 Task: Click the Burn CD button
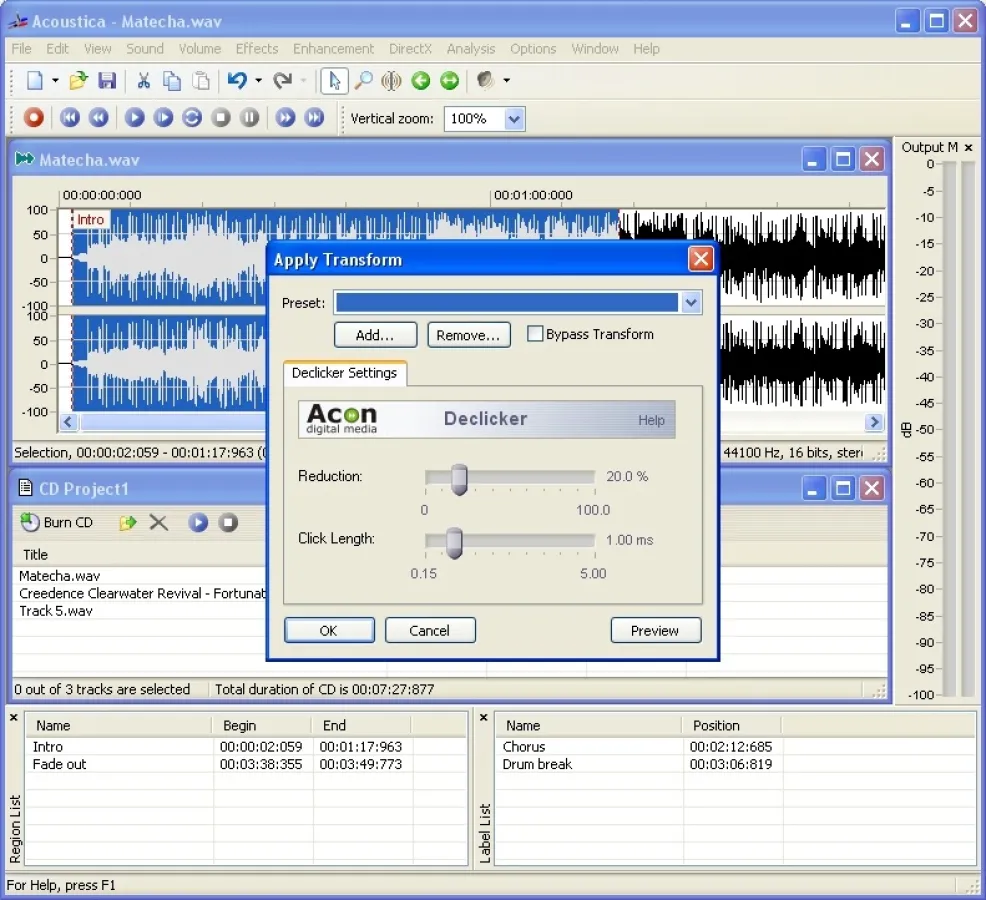57,522
